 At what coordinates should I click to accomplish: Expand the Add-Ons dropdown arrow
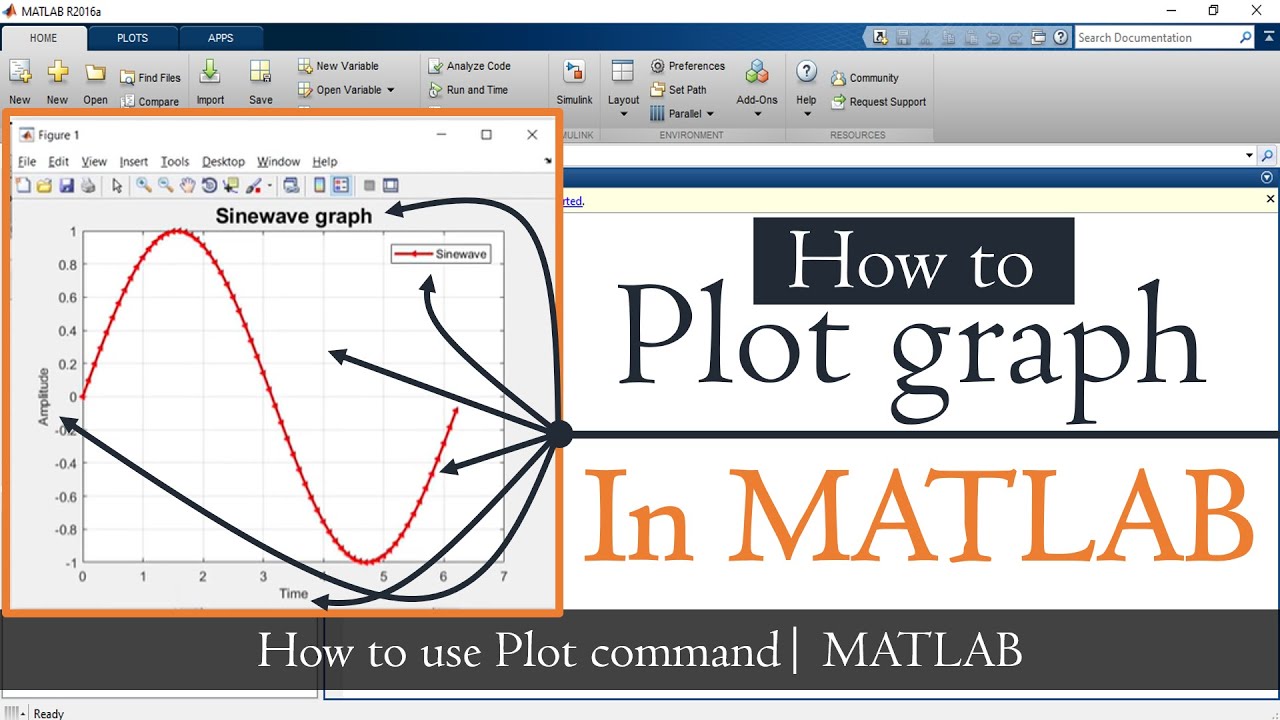click(x=757, y=113)
